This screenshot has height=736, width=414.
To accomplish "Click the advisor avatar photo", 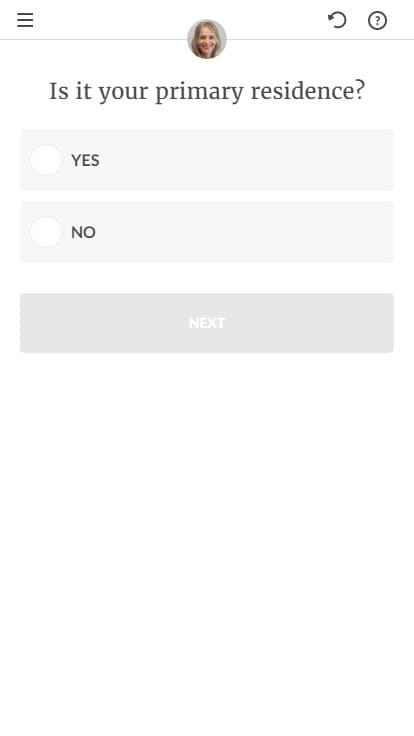I will click(207, 39).
